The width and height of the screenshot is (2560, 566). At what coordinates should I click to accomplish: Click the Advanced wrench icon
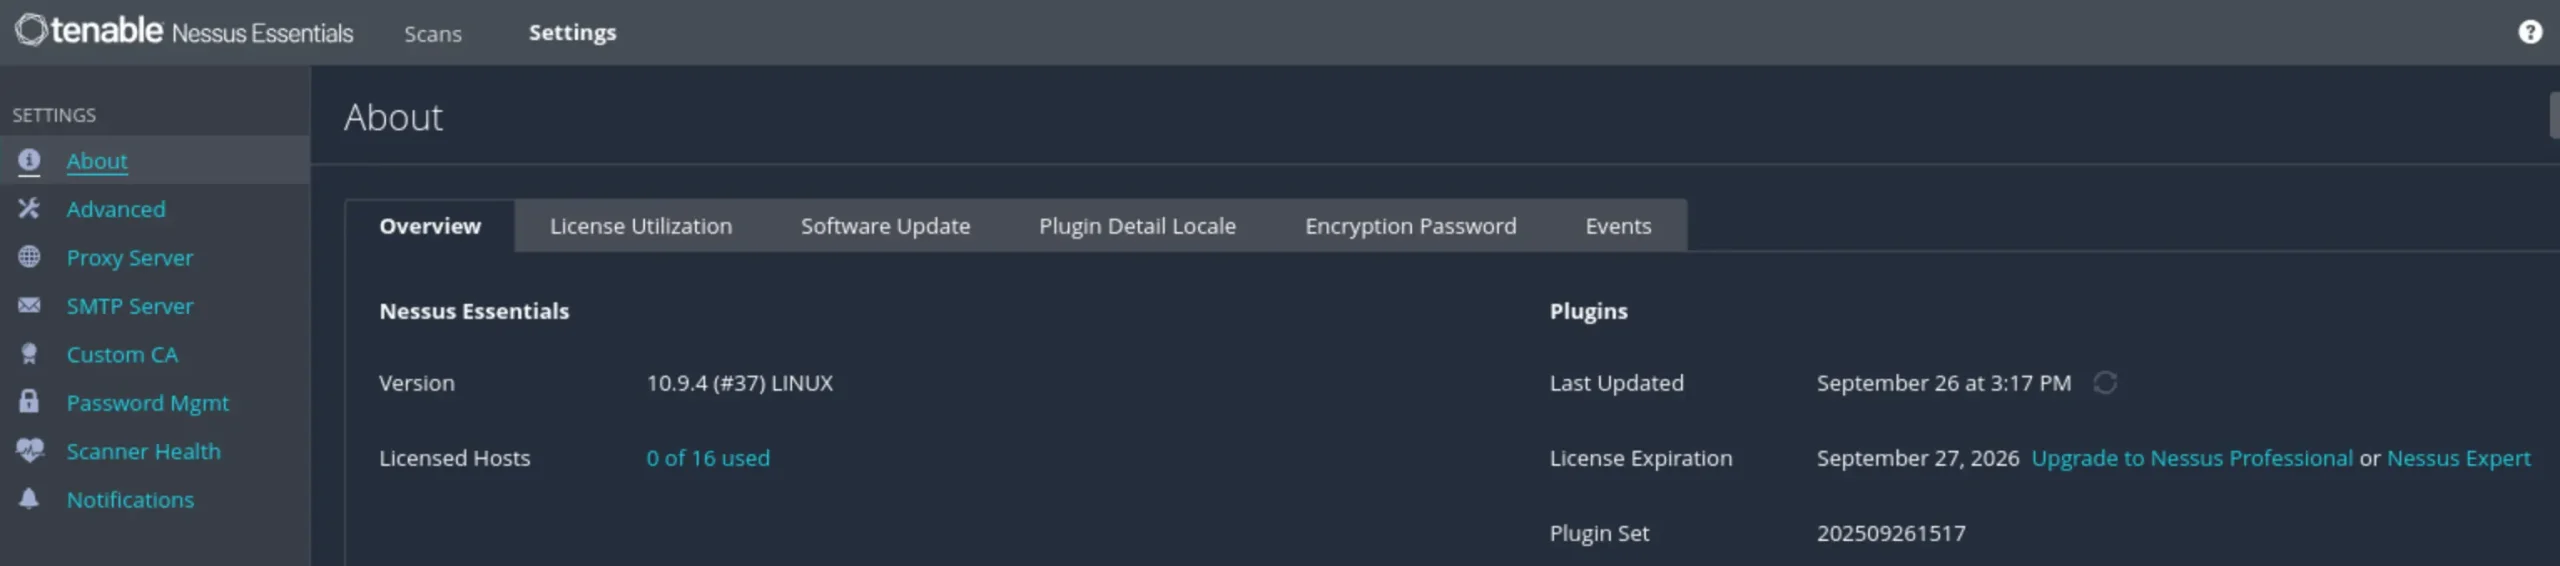(29, 208)
